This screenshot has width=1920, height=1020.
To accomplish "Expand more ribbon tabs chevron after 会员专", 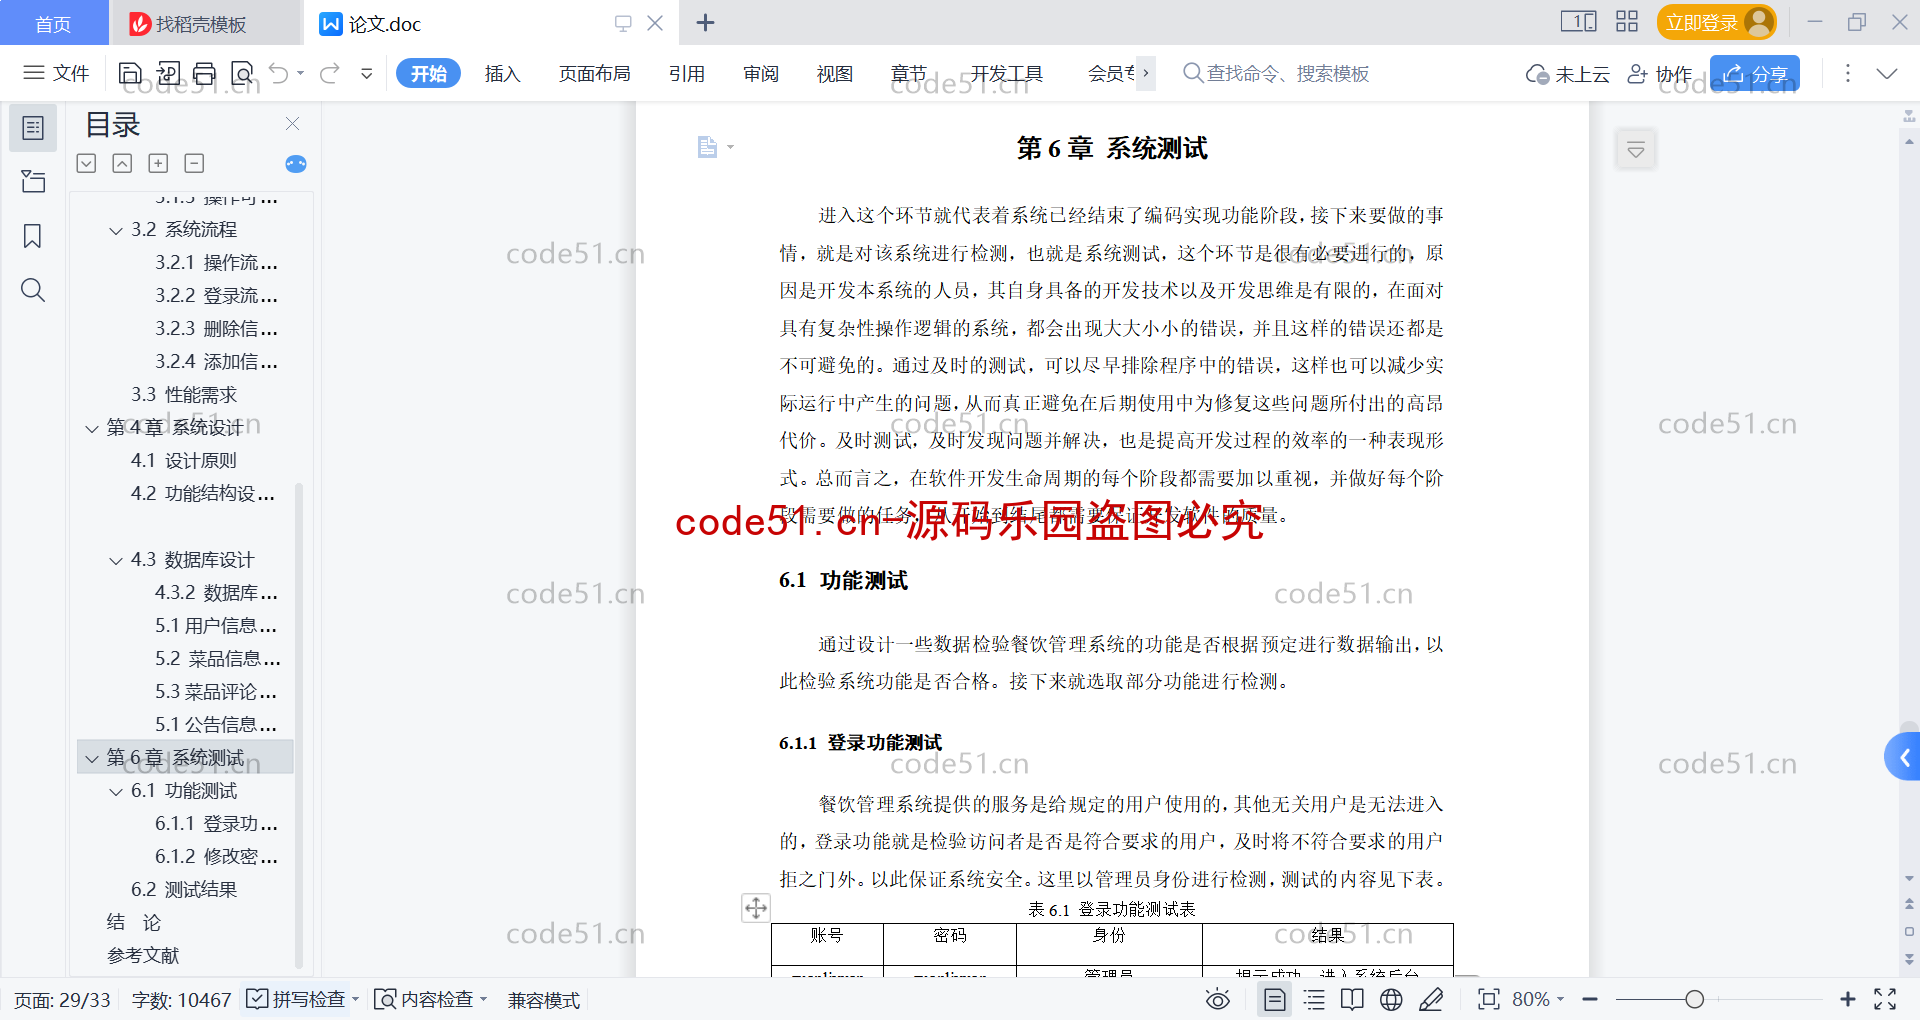I will pyautogui.click(x=1146, y=73).
